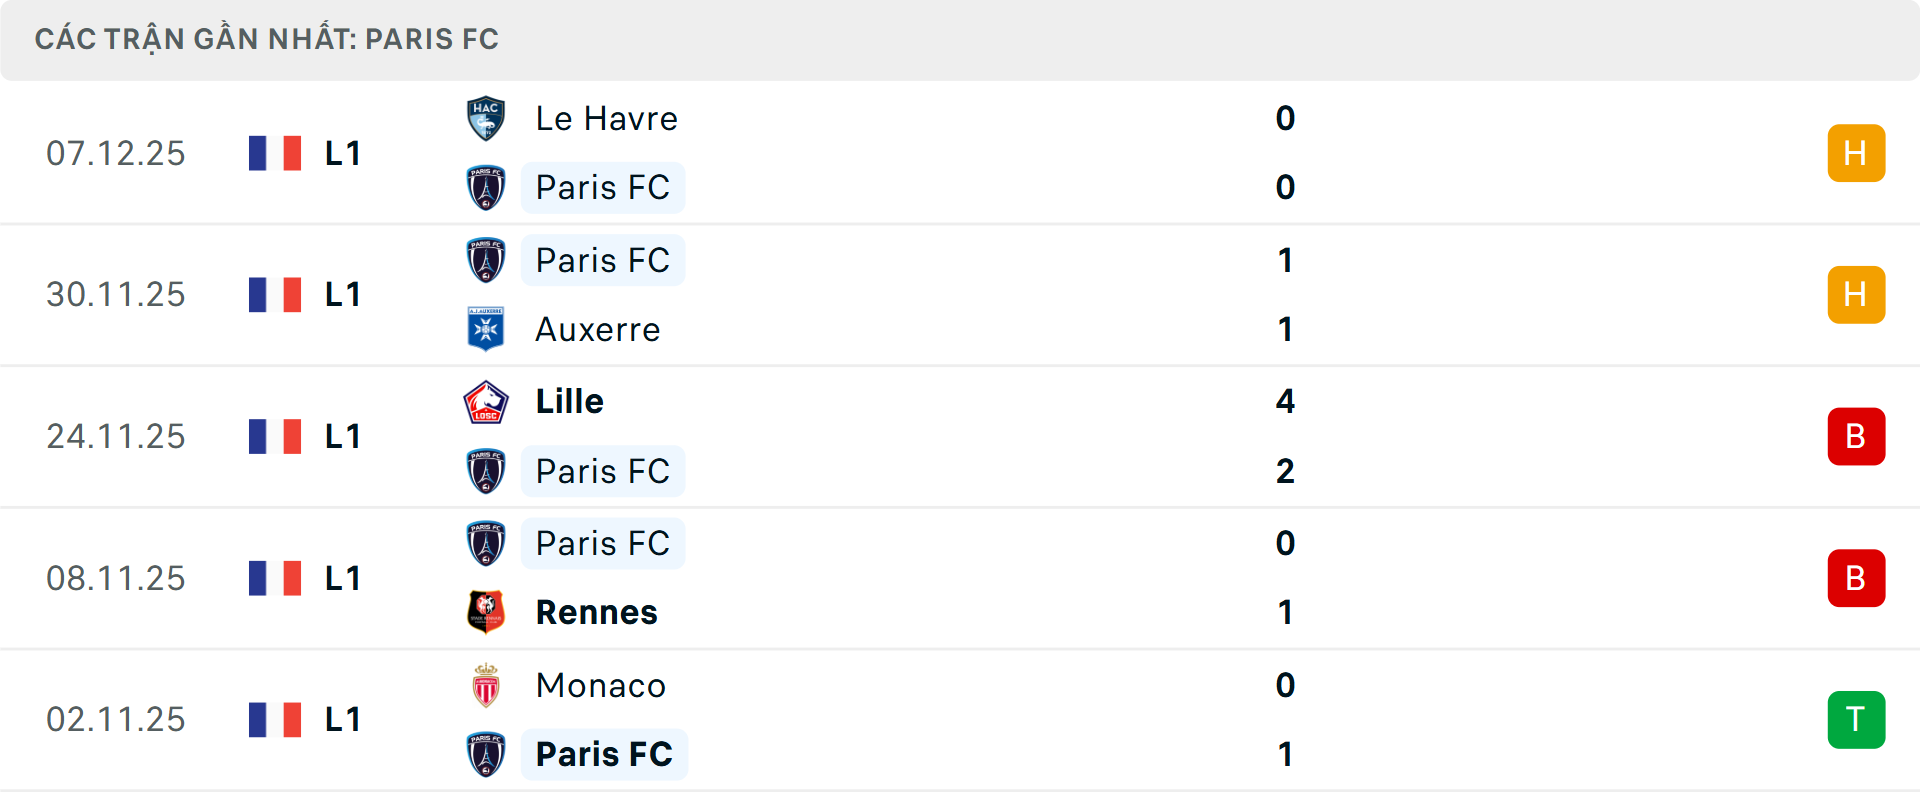
Task: Open the Lille team link
Action: (569, 402)
